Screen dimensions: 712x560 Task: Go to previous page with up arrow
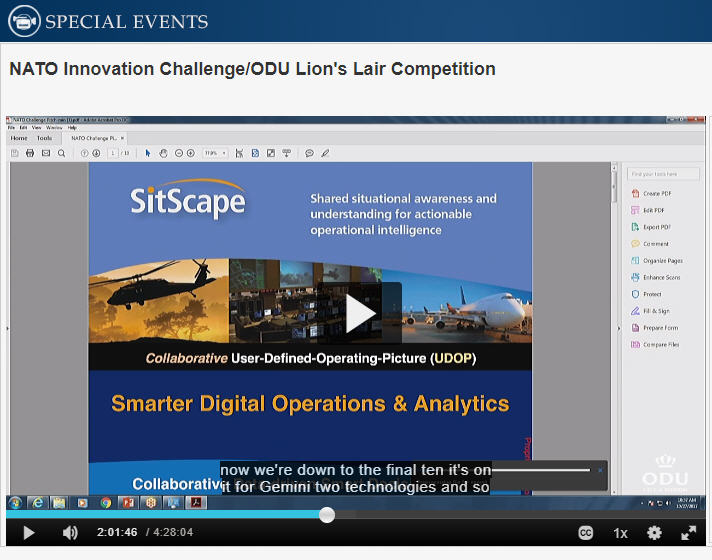[84, 153]
